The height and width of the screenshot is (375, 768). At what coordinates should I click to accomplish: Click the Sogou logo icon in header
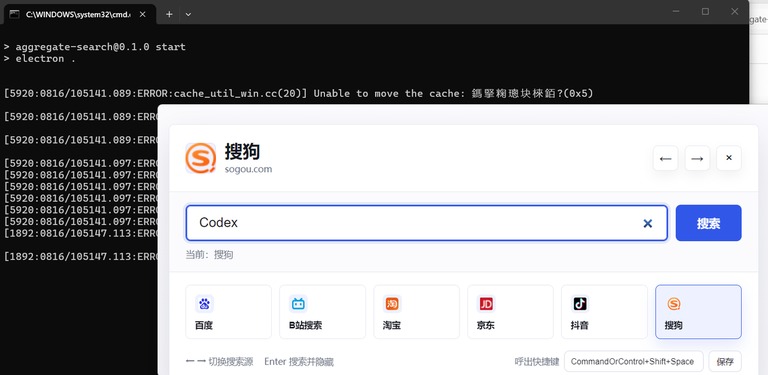pos(200,158)
